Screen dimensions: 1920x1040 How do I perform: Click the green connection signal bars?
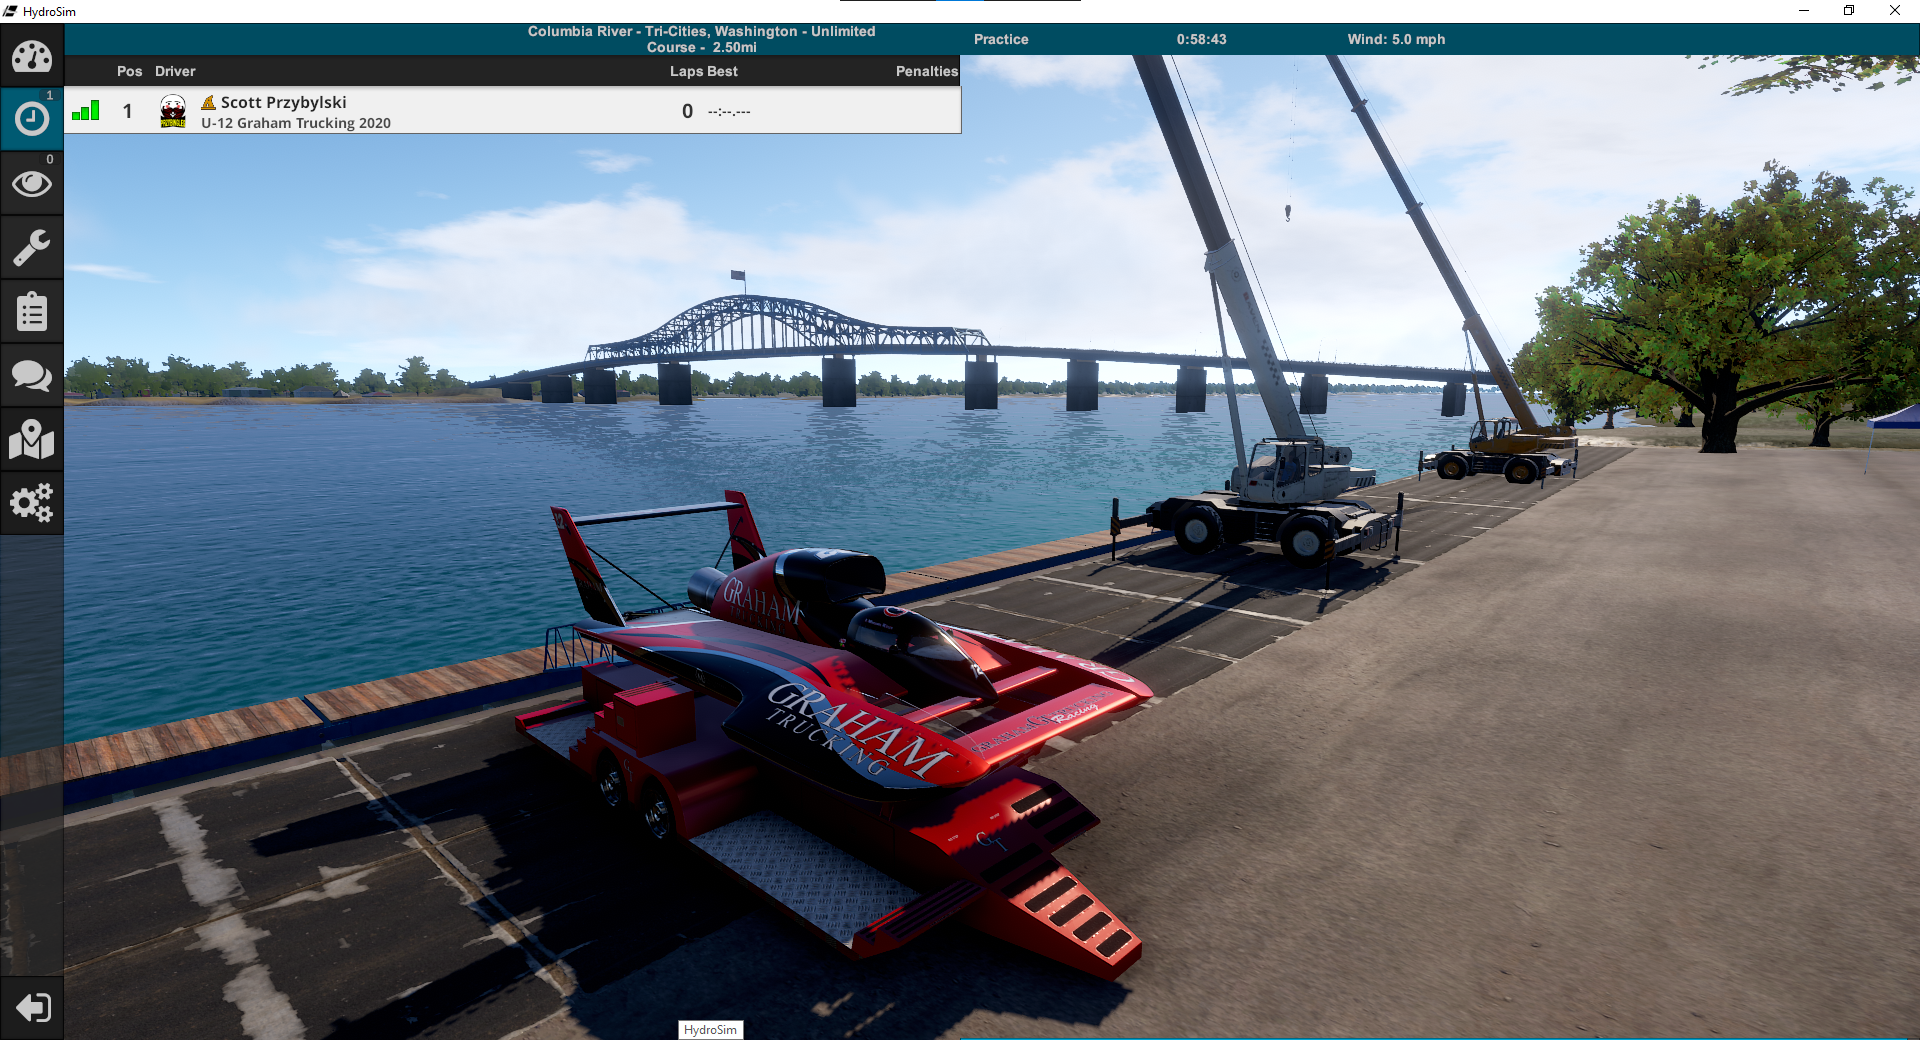click(x=86, y=110)
